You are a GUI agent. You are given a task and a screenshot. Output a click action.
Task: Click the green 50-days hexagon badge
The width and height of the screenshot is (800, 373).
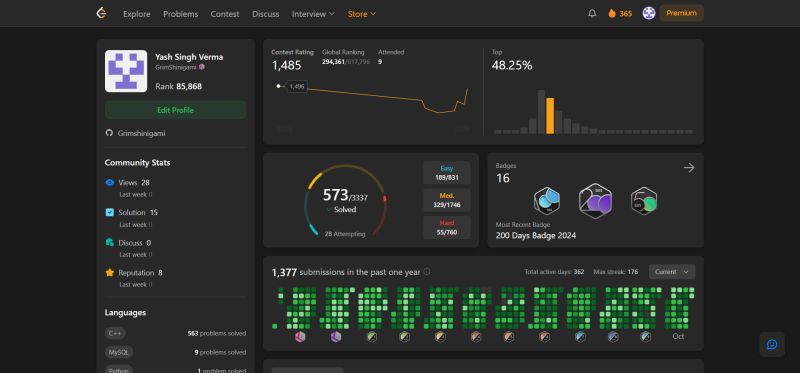coord(643,201)
